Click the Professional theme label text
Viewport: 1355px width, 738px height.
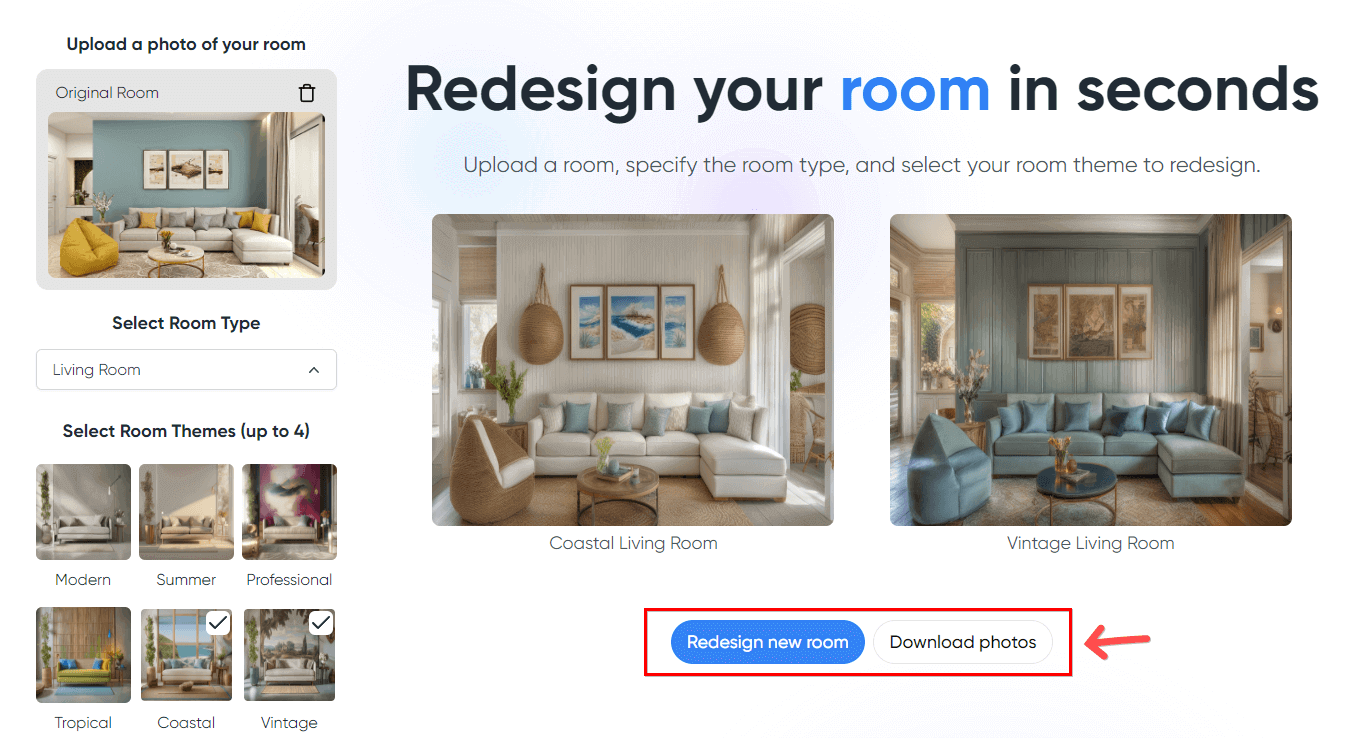point(289,580)
